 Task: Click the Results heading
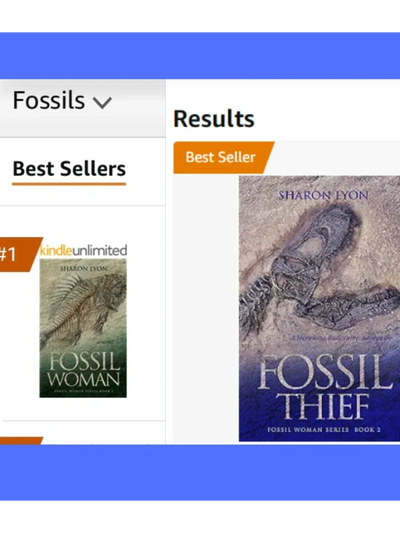pyautogui.click(x=214, y=119)
